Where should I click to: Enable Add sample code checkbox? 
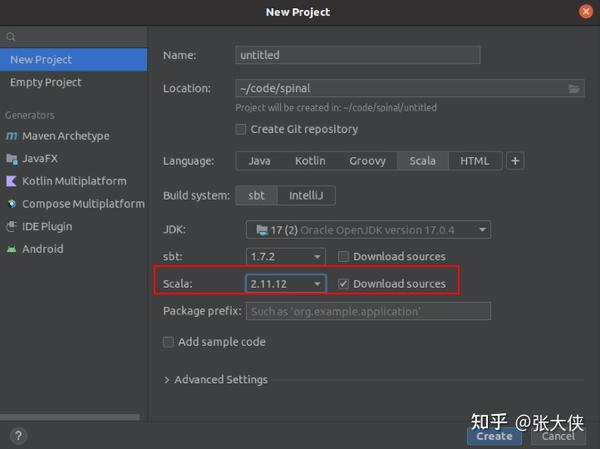click(x=168, y=342)
